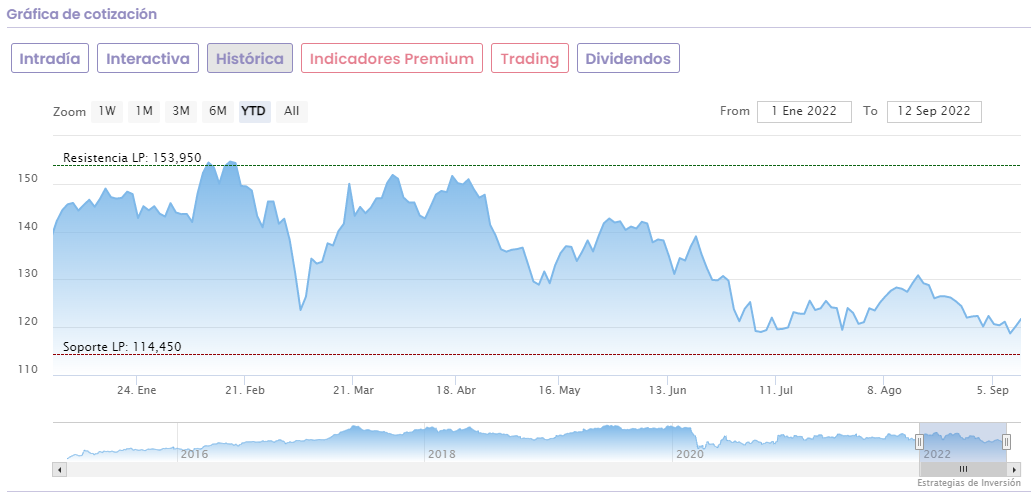
Task: Click the navigator scrollbar thumb grip
Action: coord(963,468)
